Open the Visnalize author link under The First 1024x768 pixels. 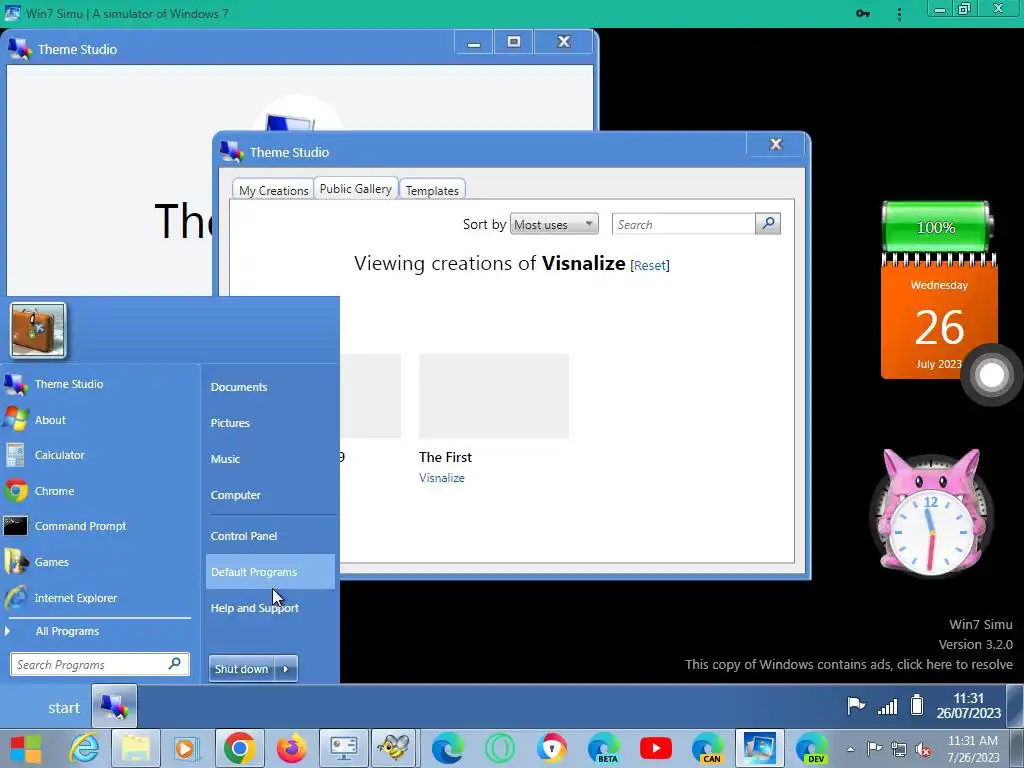pos(441,477)
